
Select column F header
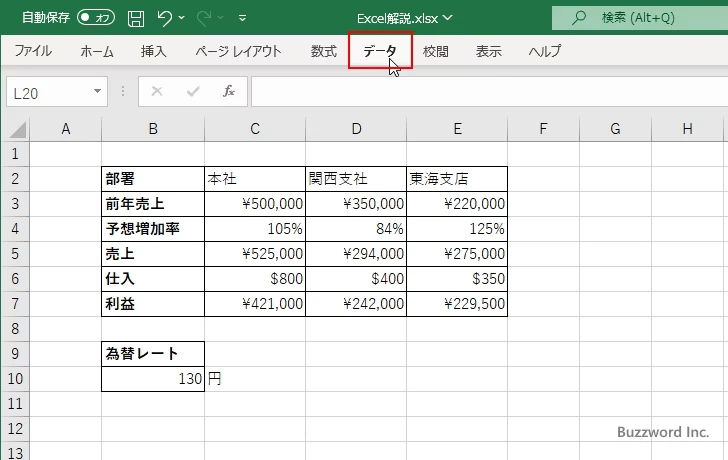tap(543, 129)
